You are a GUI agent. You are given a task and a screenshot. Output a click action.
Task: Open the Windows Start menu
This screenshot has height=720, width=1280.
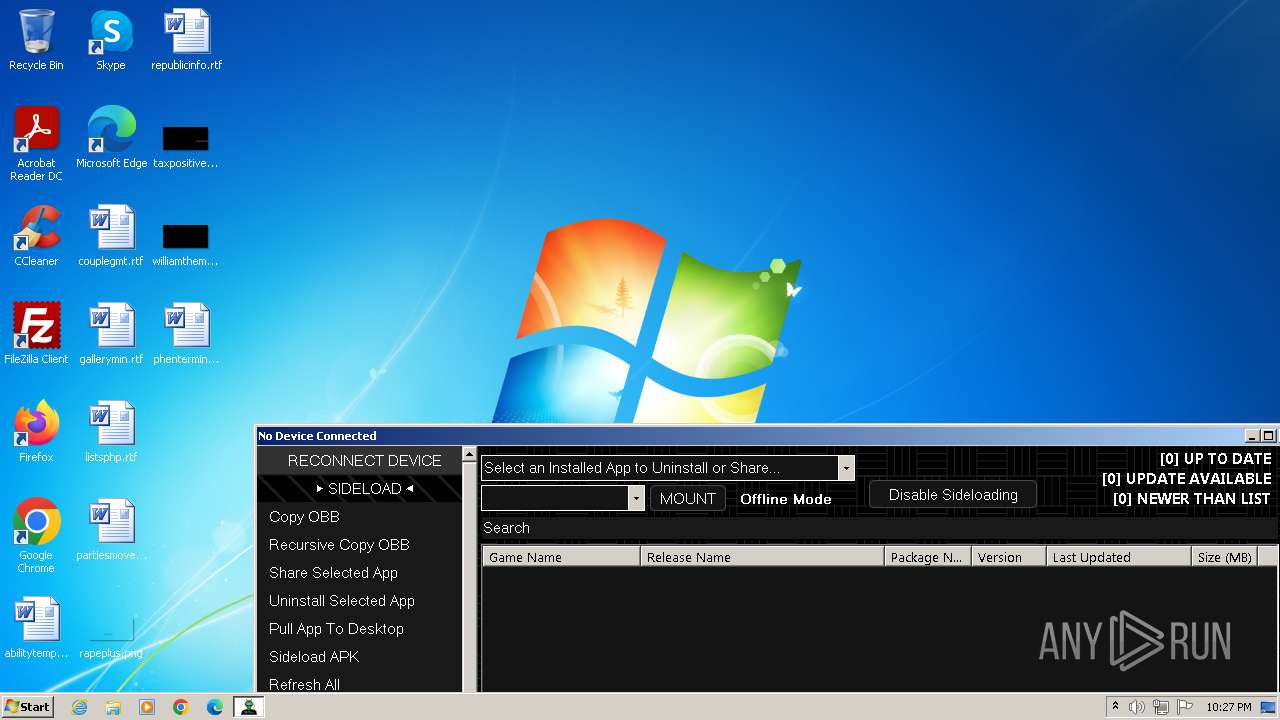(x=28, y=707)
